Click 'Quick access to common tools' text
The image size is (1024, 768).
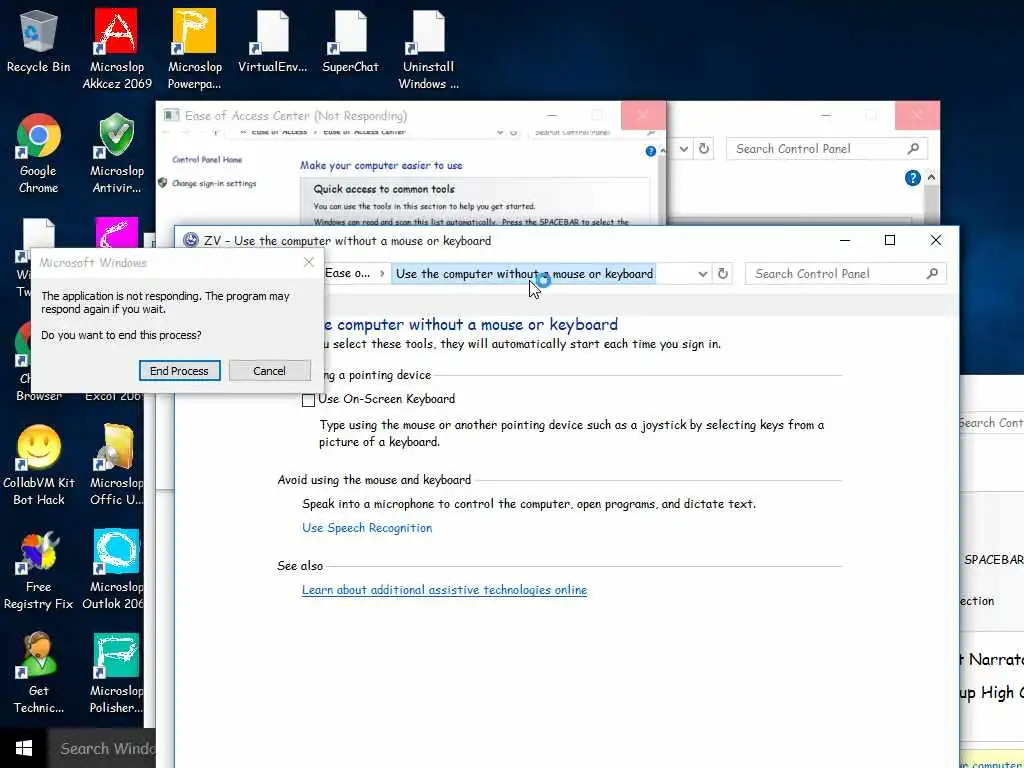pyautogui.click(x=384, y=189)
